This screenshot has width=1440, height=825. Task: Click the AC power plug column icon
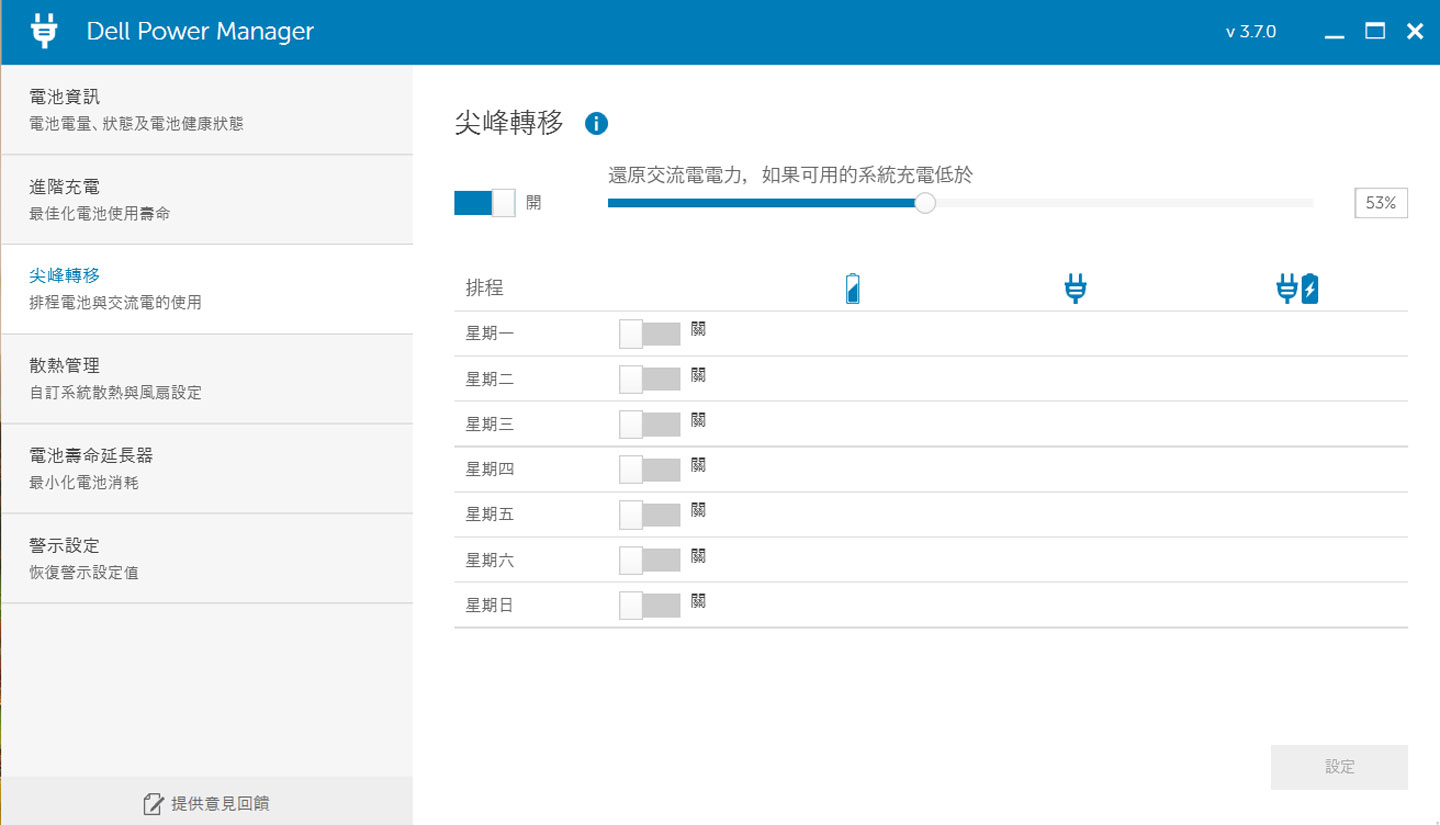[1074, 287]
